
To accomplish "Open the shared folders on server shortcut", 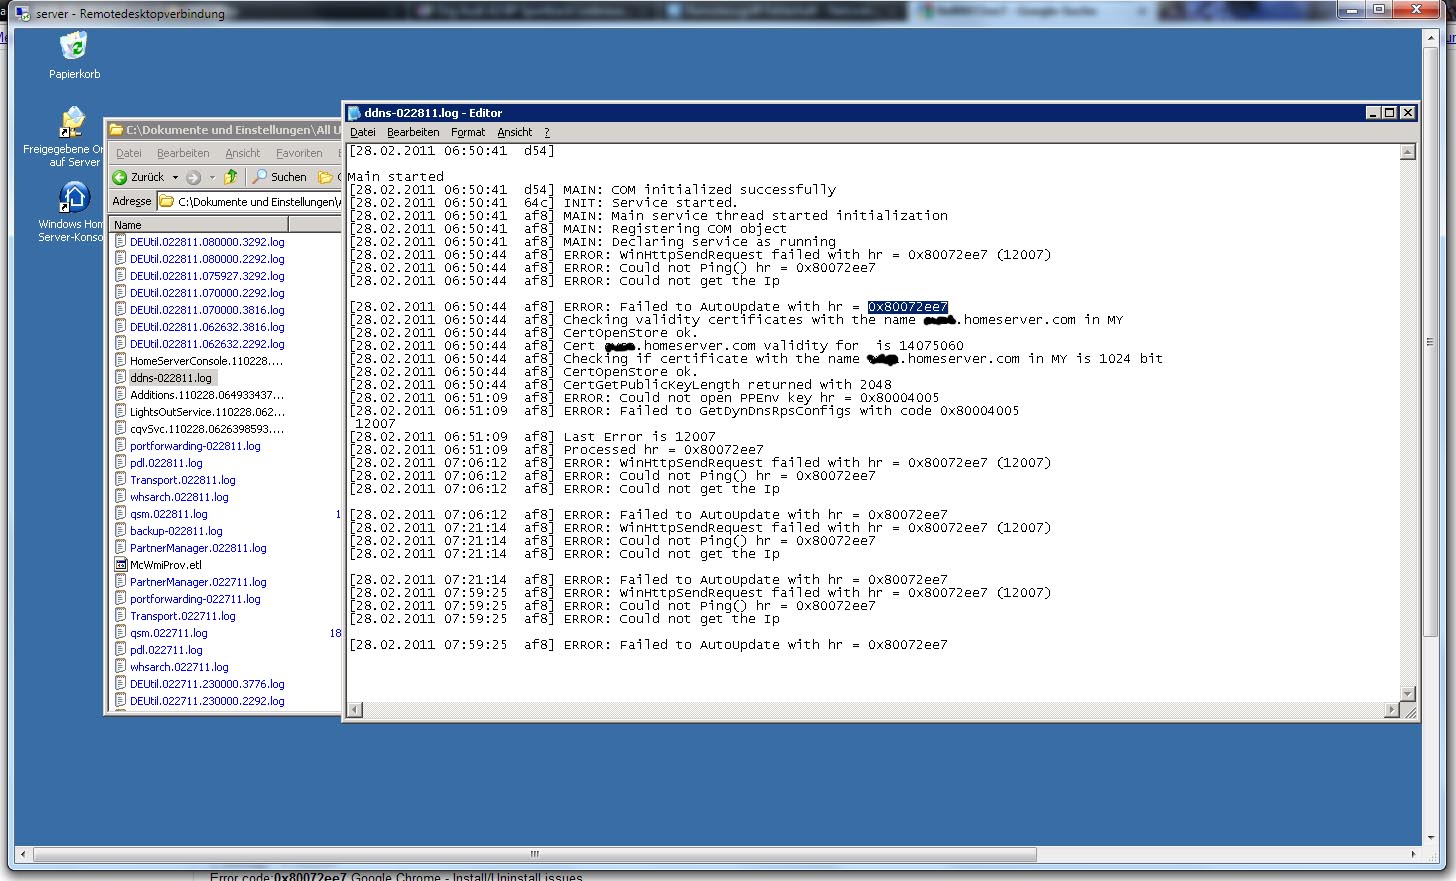I will point(73,124).
